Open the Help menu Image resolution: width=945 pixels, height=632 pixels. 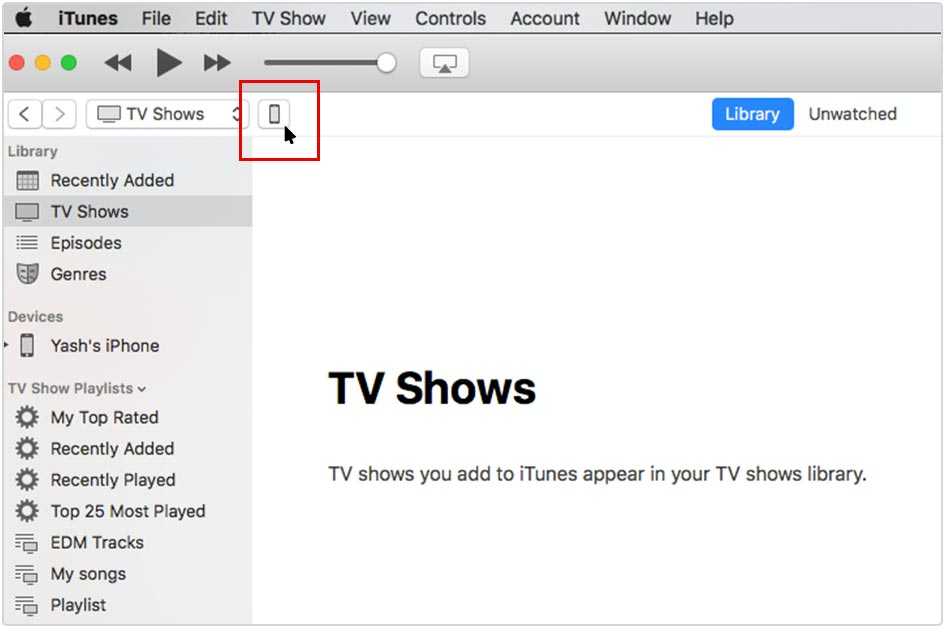pos(714,18)
